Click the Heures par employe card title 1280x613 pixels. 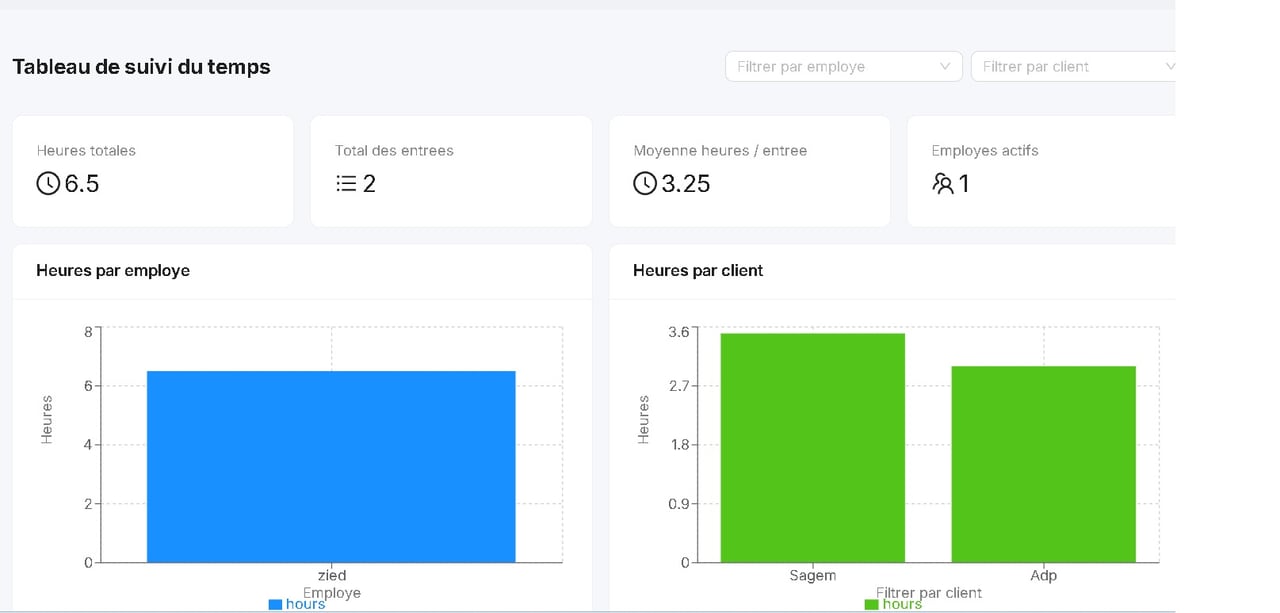[113, 270]
